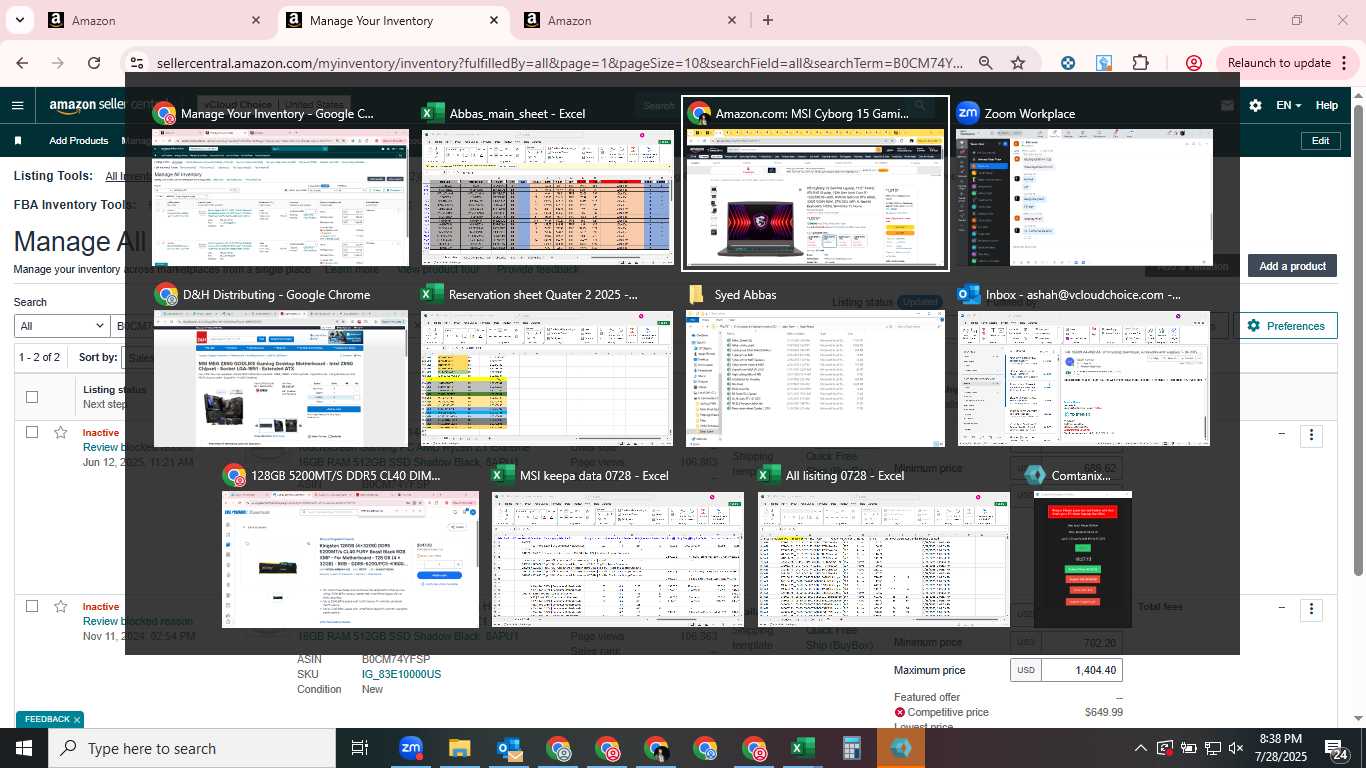Bookmark this page with the star icon
The image size is (1366, 768).
tap(1018, 63)
